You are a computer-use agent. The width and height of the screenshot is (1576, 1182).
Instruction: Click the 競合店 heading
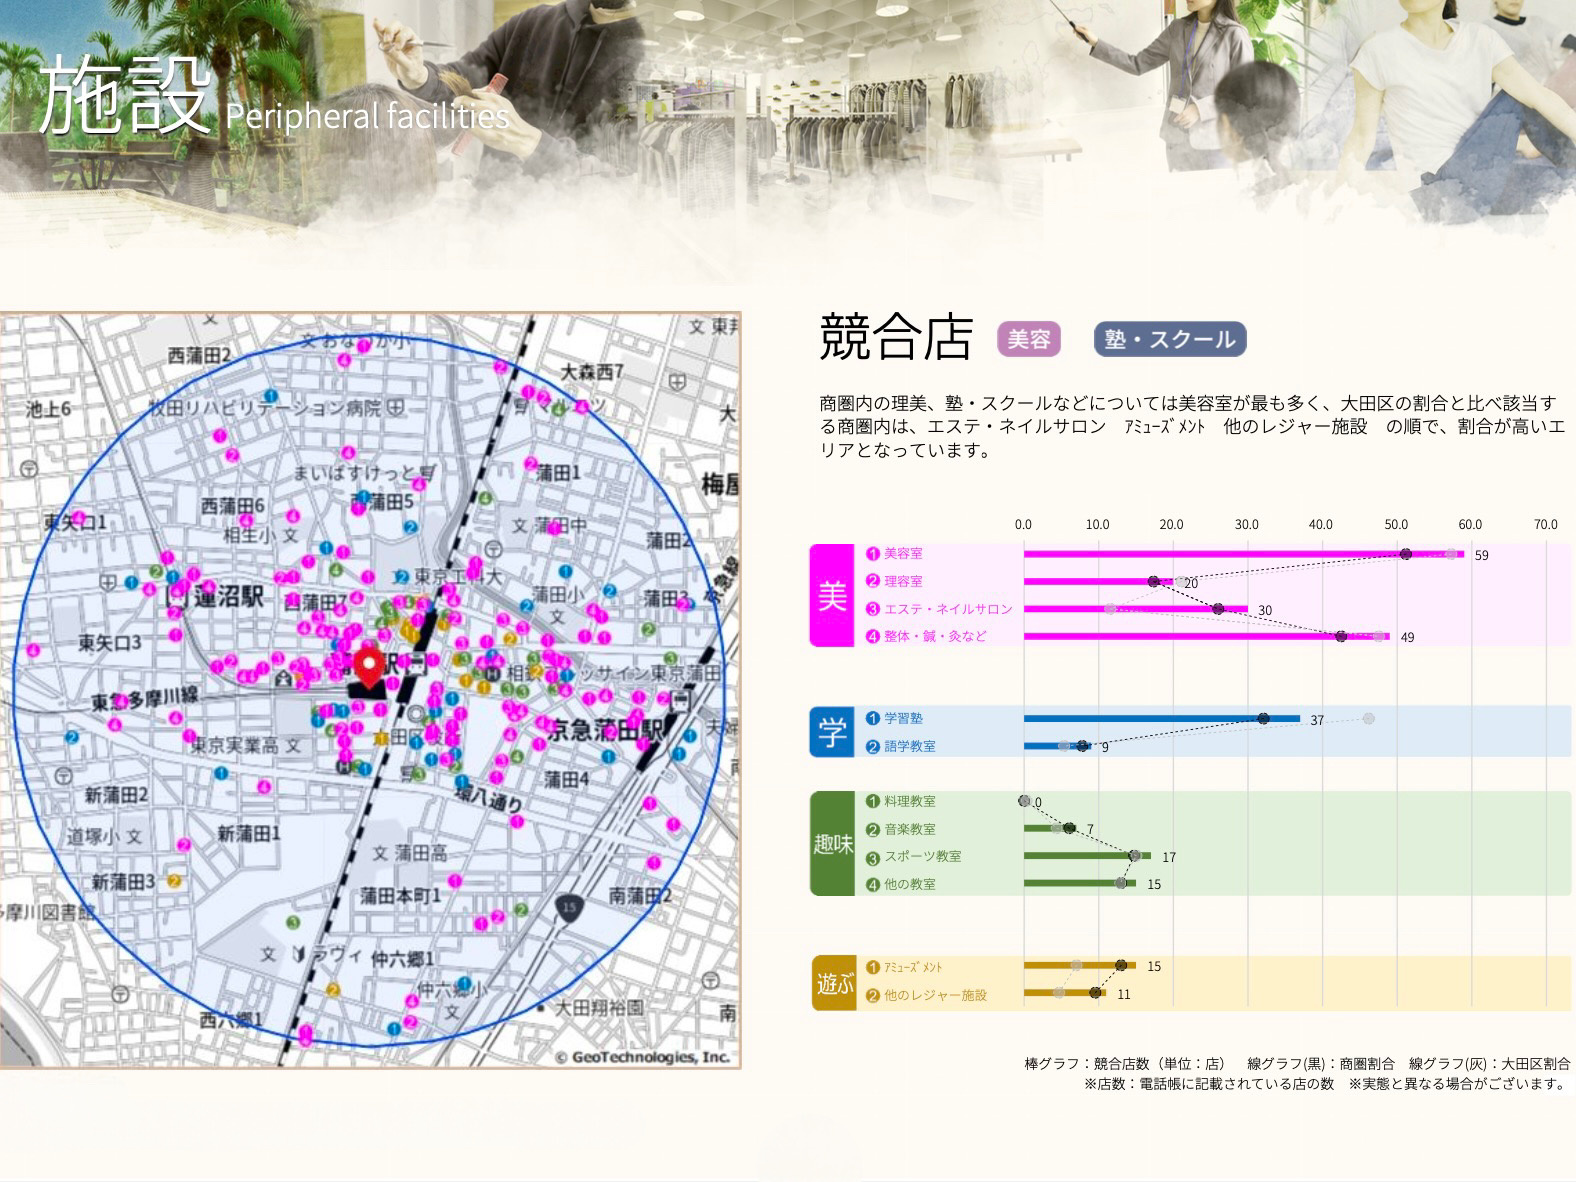pos(895,337)
